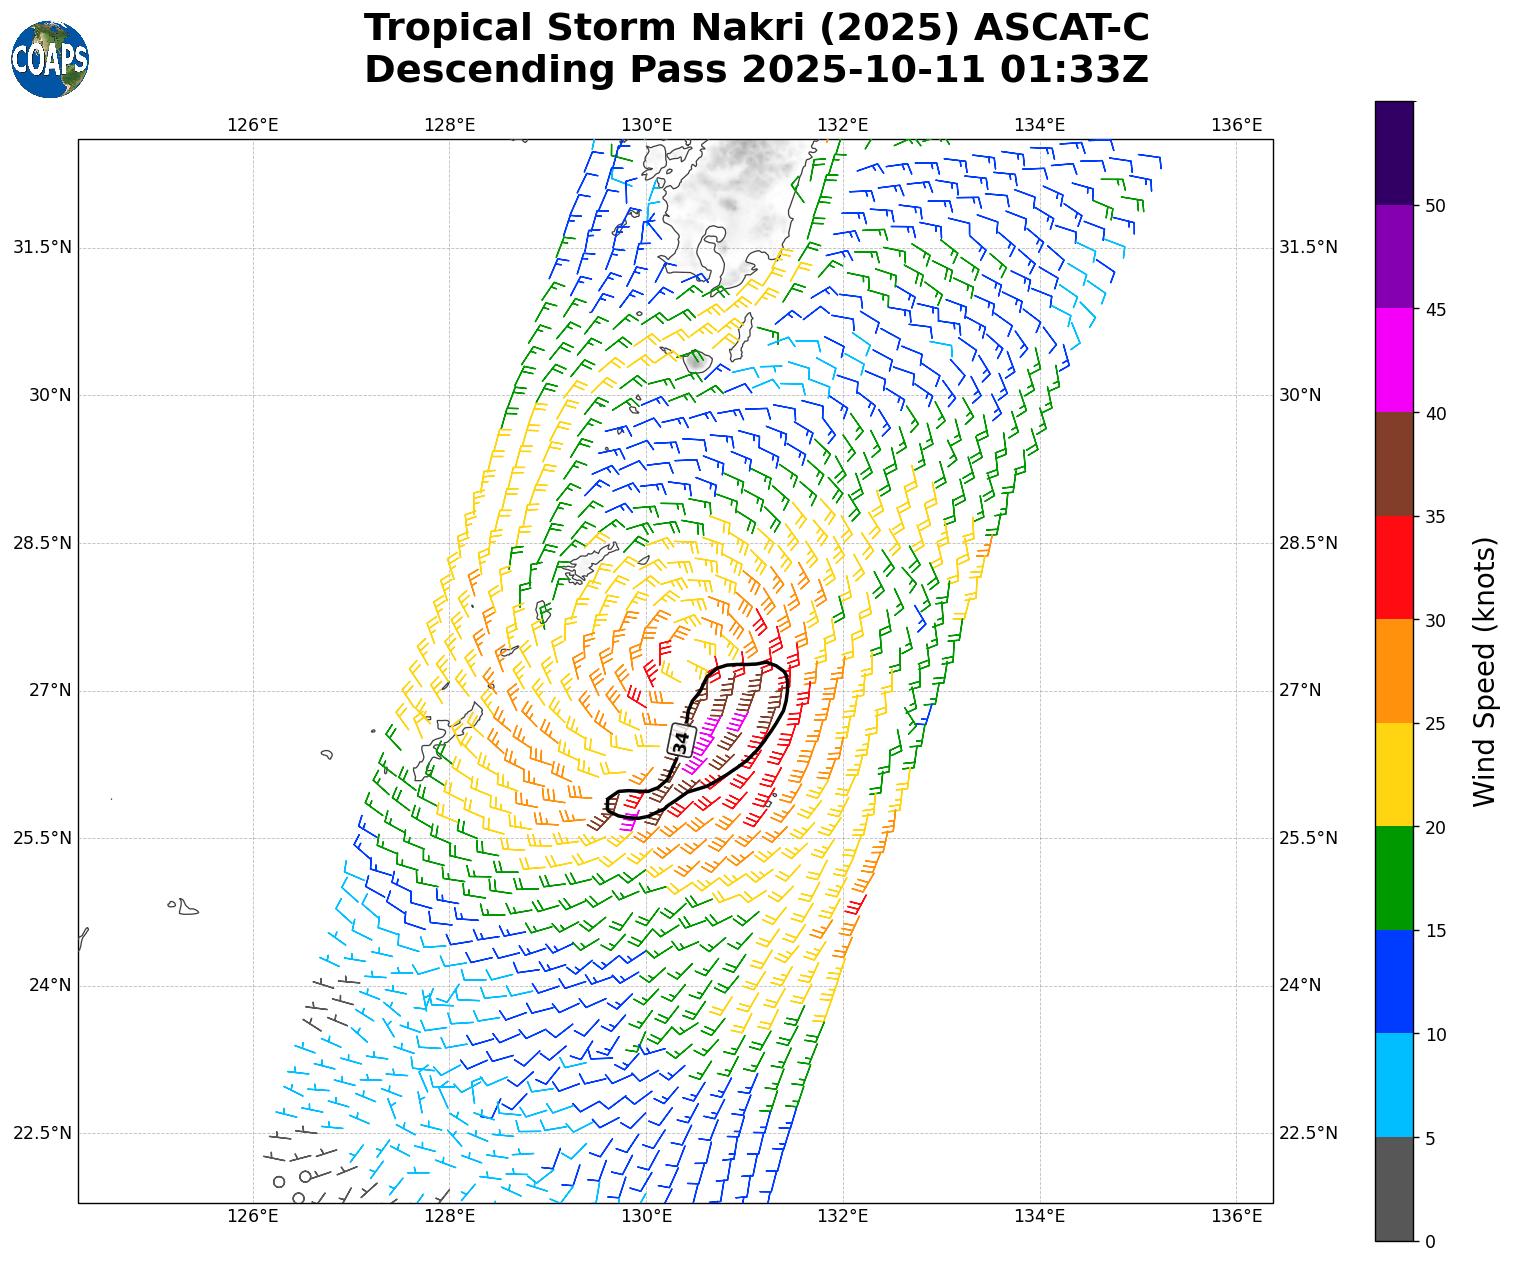Click the 31.5°N label on the right axis
The width and height of the screenshot is (1513, 1264).
point(1308,247)
